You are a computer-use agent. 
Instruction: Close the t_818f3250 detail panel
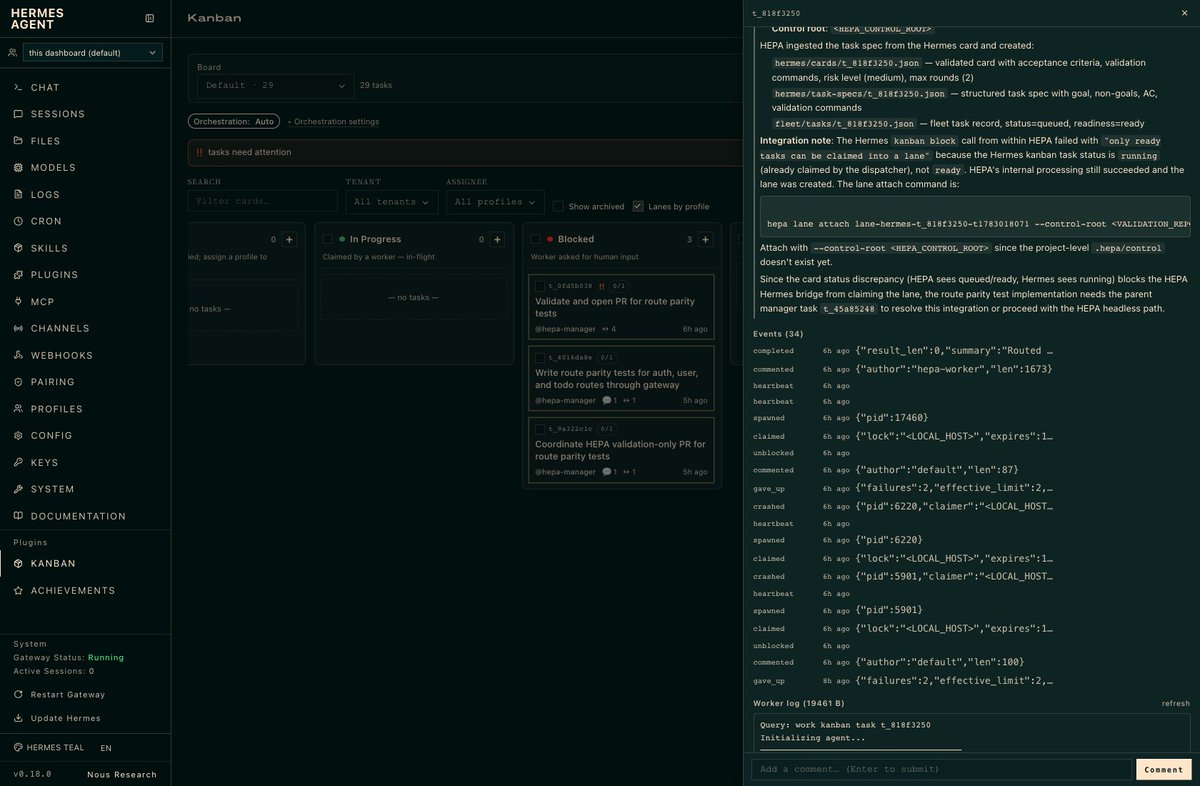1185,13
